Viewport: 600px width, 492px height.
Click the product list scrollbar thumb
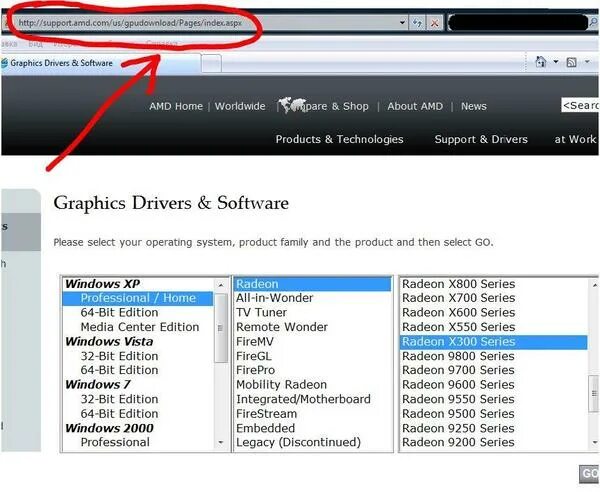594,394
